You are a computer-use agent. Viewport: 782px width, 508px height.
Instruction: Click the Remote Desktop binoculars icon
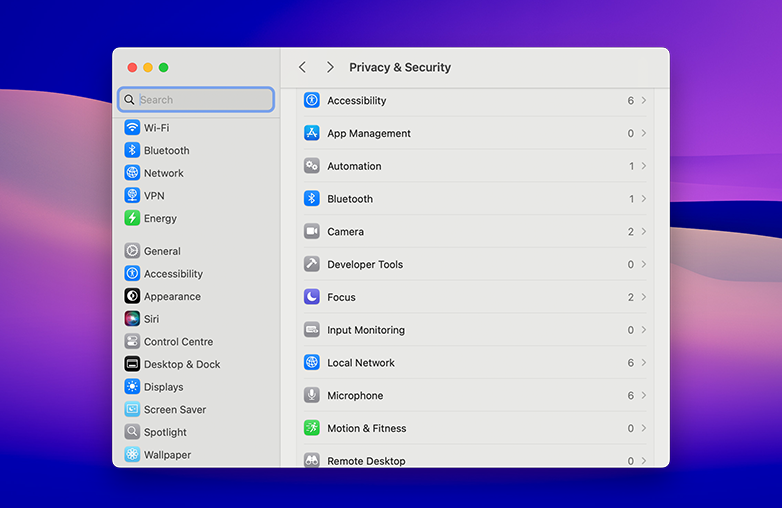coord(312,460)
